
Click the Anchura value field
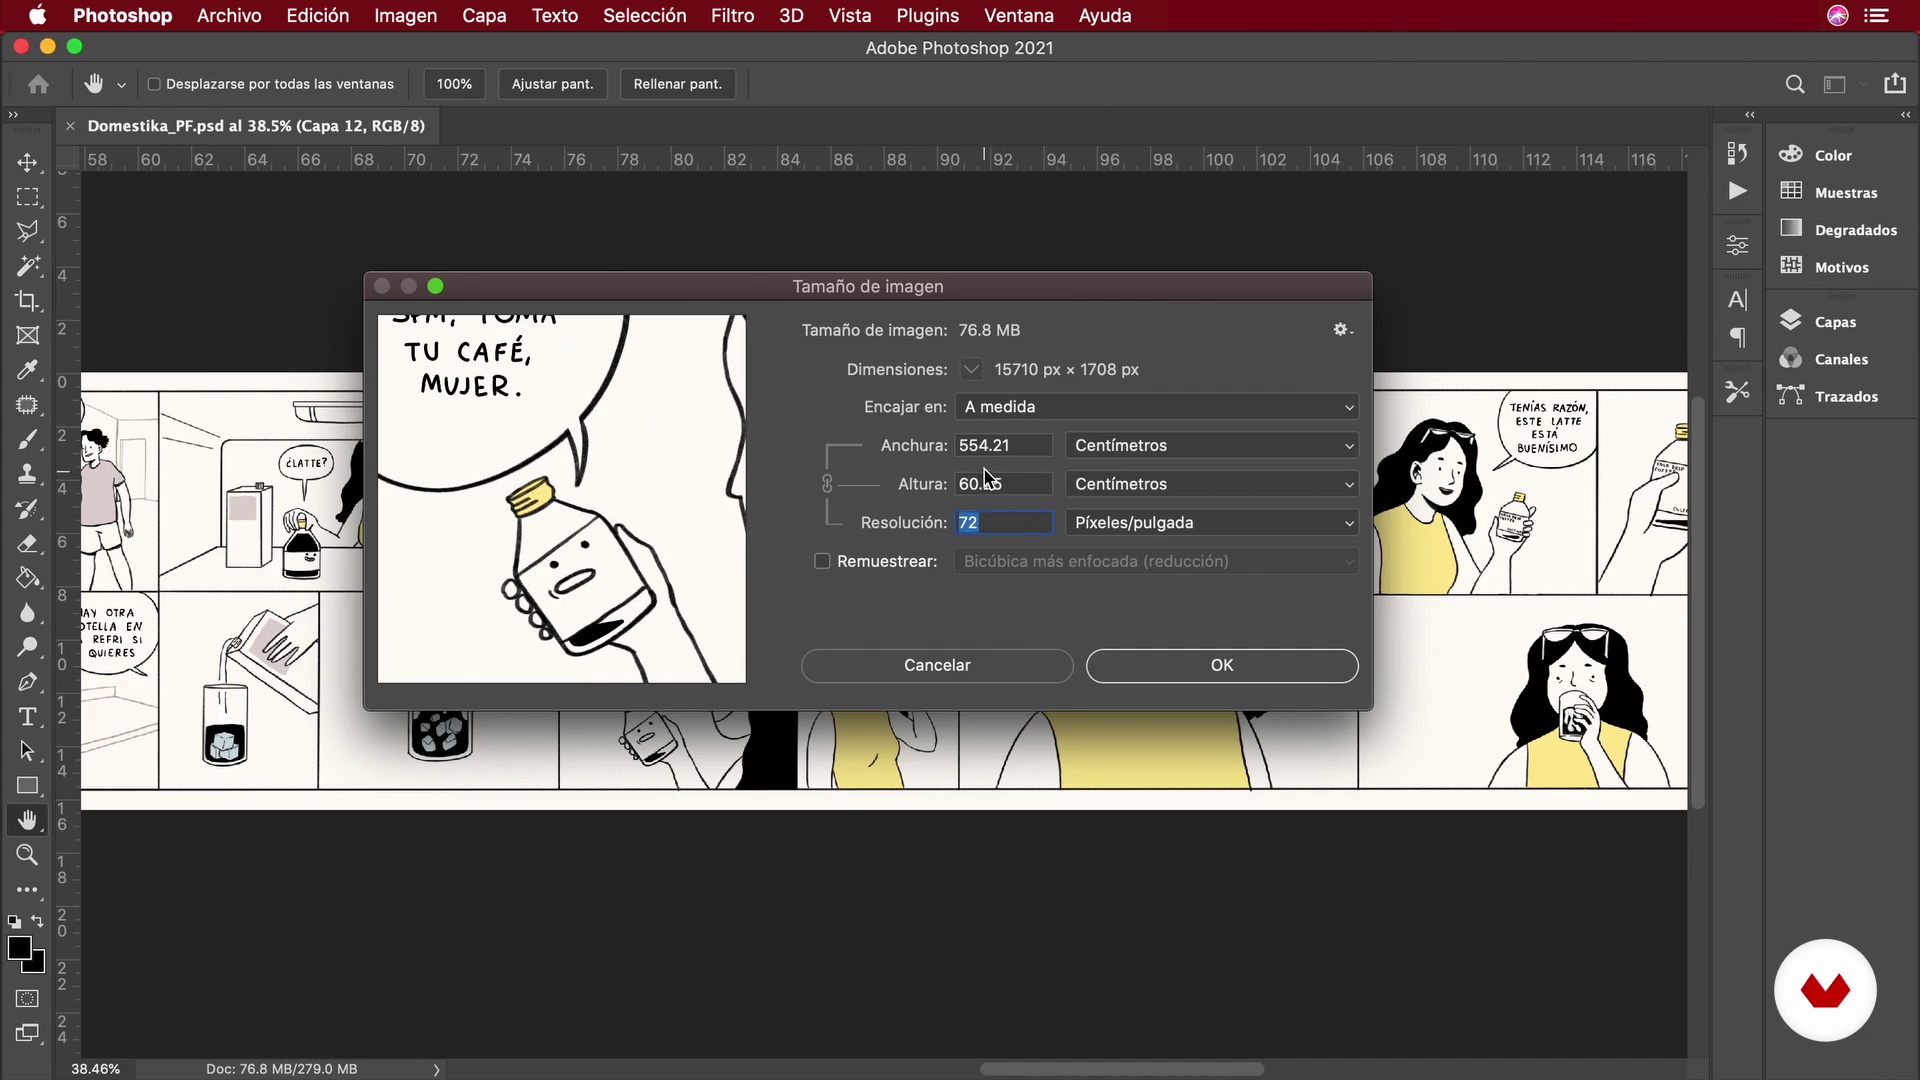tap(1003, 446)
